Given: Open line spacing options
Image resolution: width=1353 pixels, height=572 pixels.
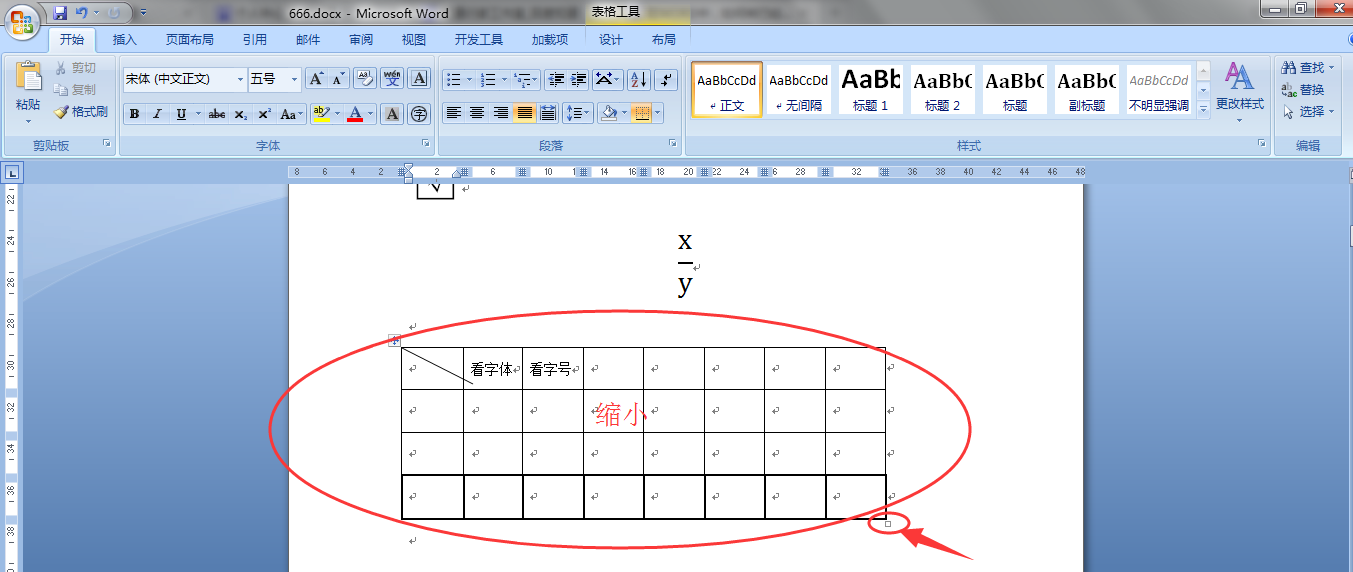Looking at the screenshot, I should (x=578, y=113).
